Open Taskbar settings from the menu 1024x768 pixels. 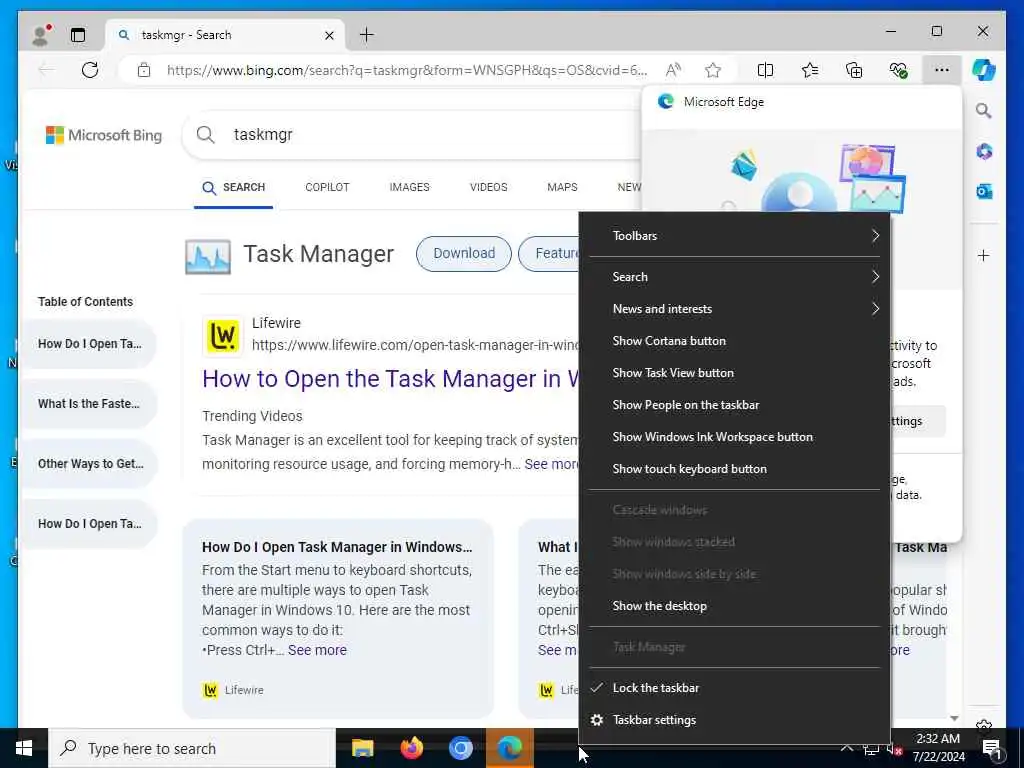pos(735,720)
